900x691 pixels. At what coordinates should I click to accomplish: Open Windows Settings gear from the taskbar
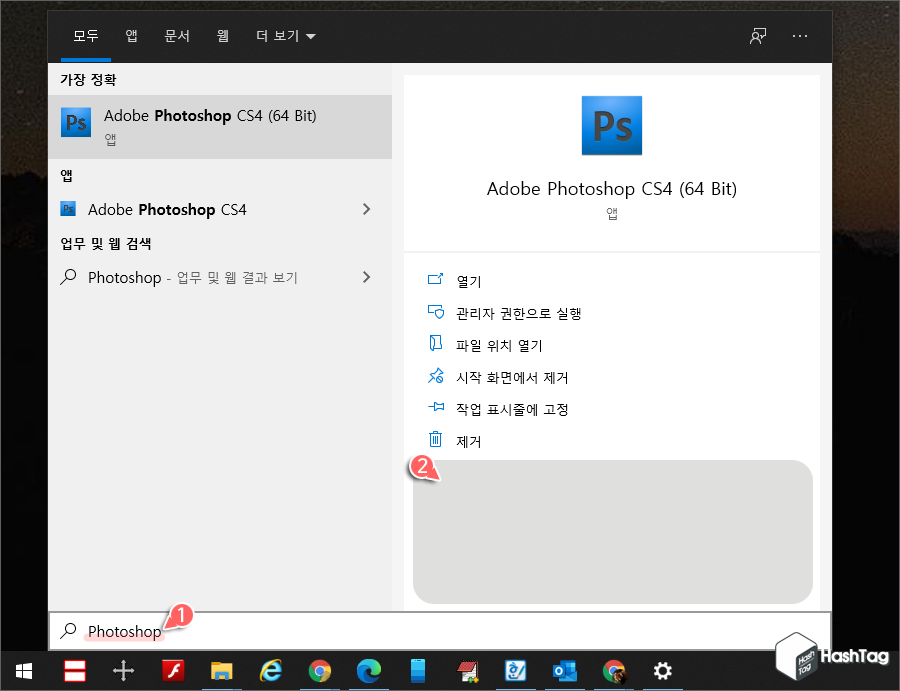pyautogui.click(x=662, y=670)
